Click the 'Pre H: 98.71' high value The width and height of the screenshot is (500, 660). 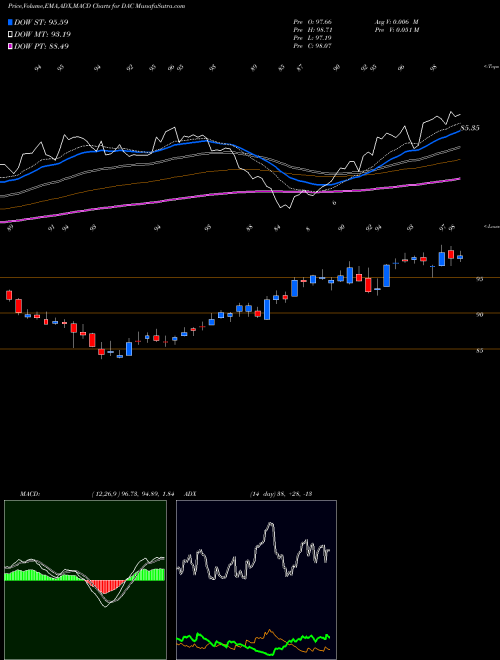pos(313,30)
